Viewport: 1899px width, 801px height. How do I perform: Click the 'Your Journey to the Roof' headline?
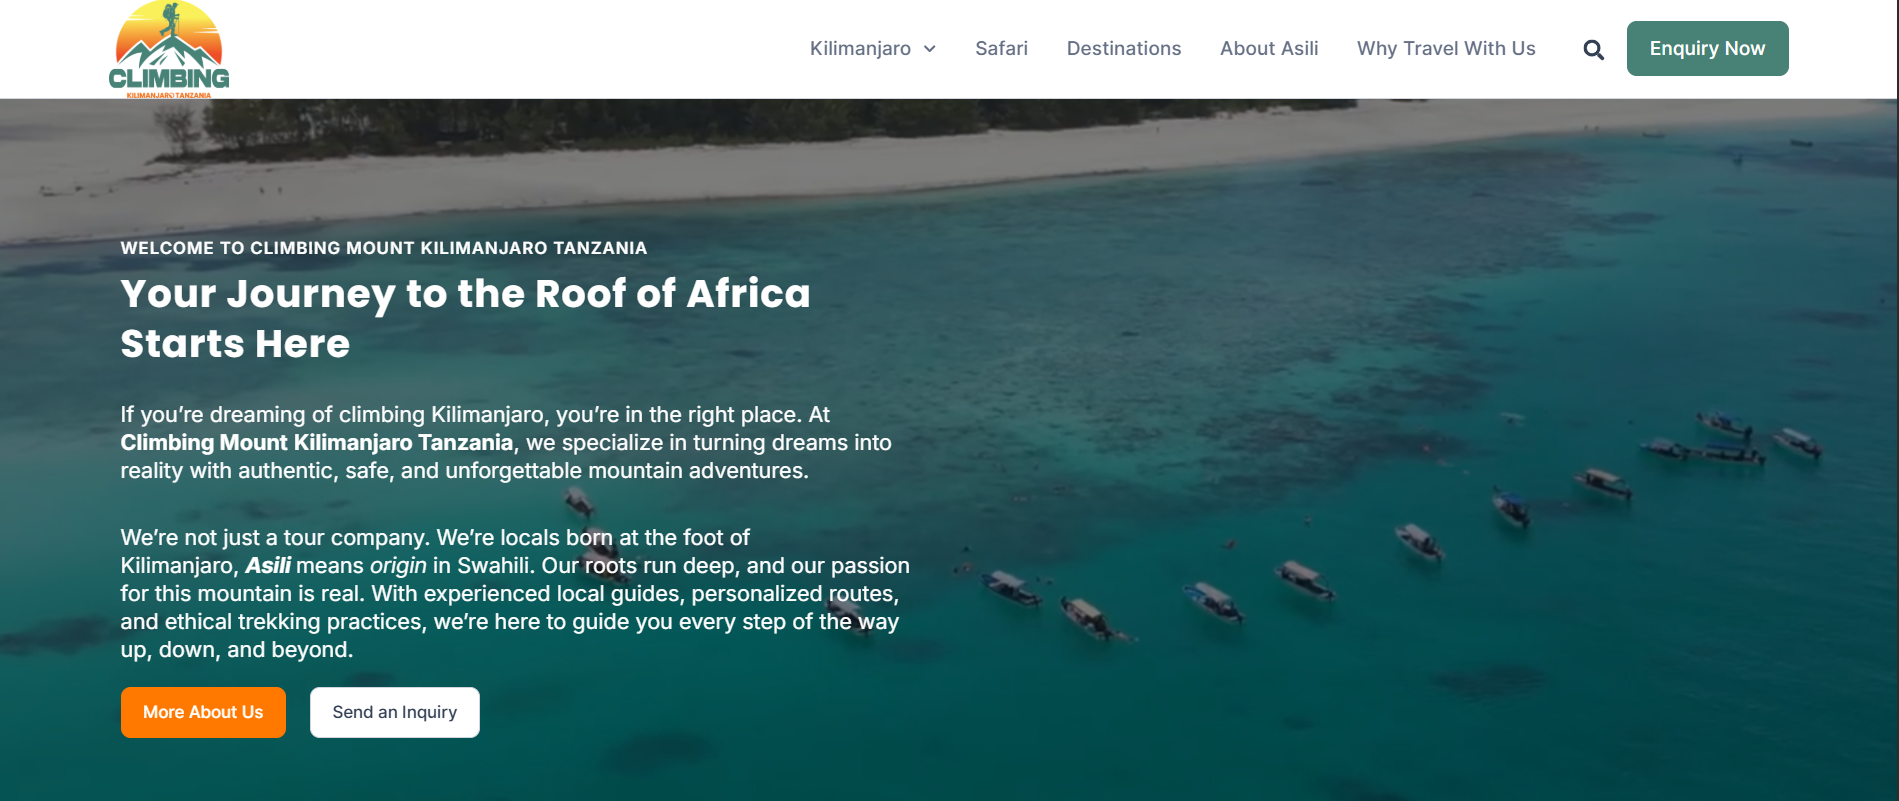465,294
